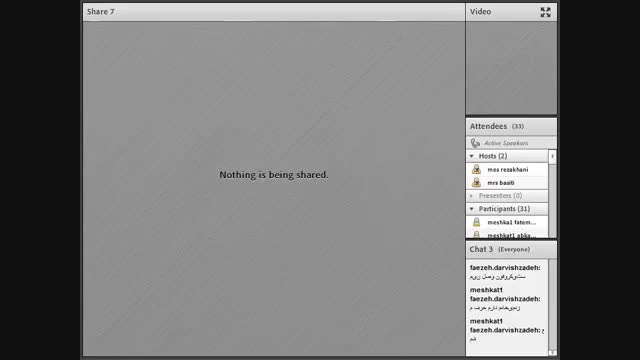Screen dimensions: 640x360
Task: Select participant meshkat fatem... entry
Action: pos(507,222)
